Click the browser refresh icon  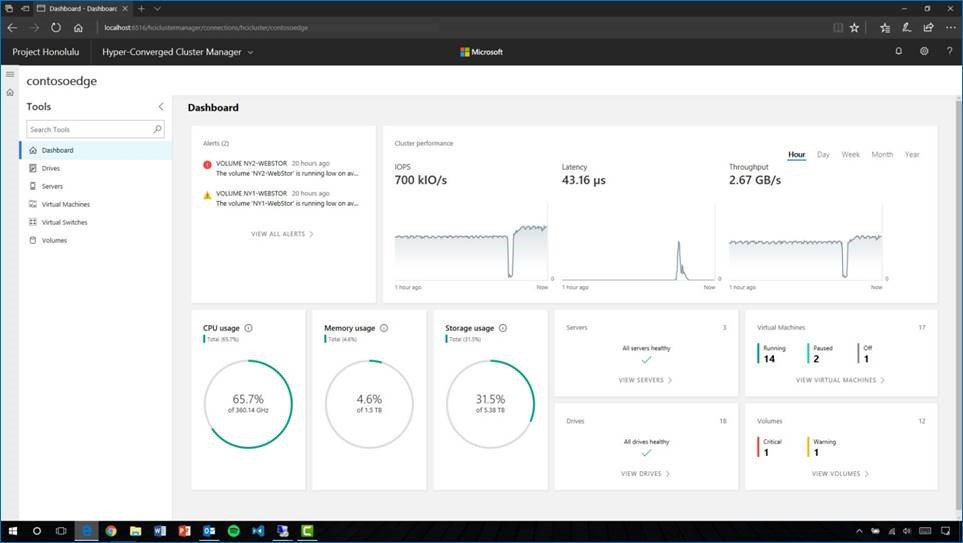(x=56, y=28)
